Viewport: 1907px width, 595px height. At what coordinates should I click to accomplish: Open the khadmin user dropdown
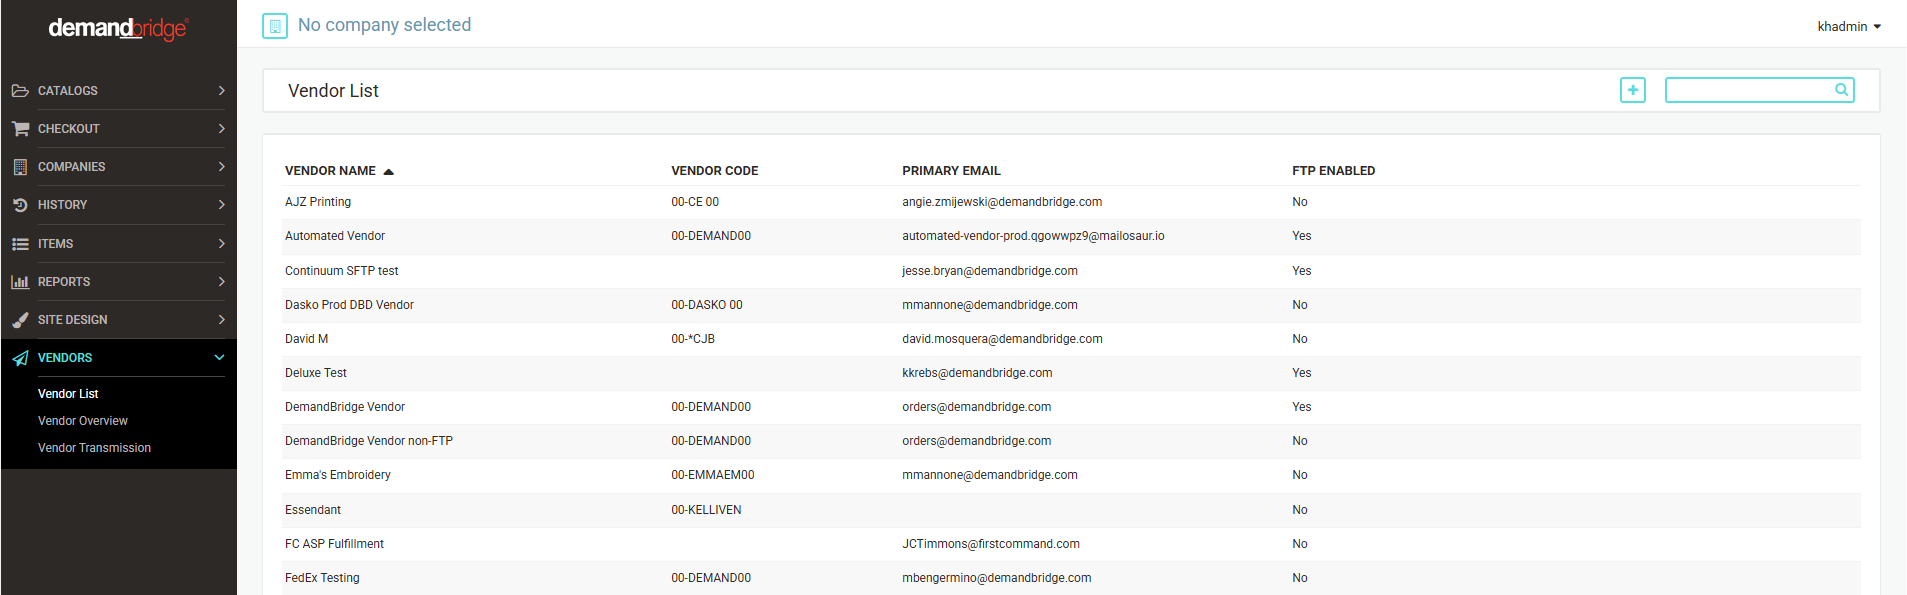[x=1849, y=27]
